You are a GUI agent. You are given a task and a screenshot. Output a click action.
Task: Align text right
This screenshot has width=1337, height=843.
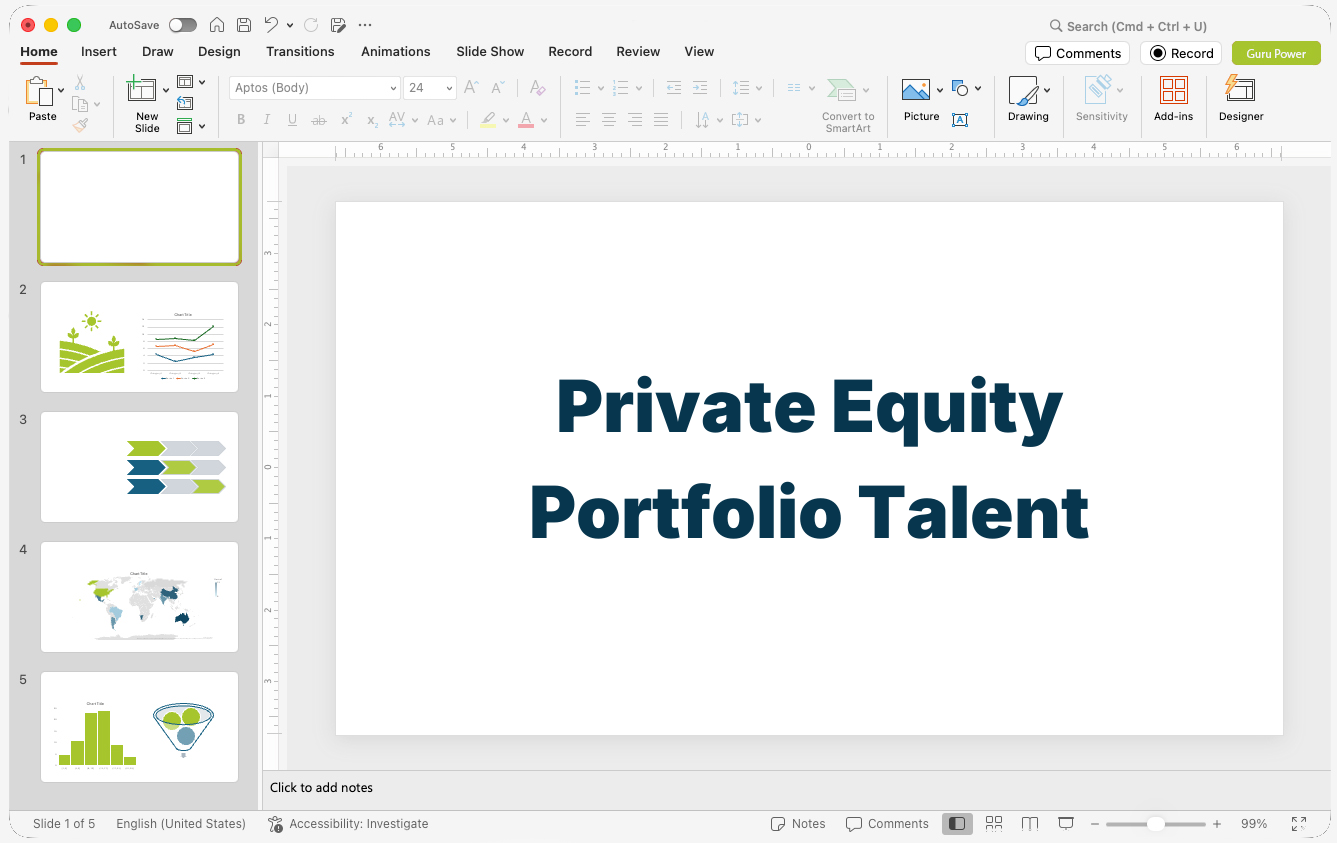point(634,120)
